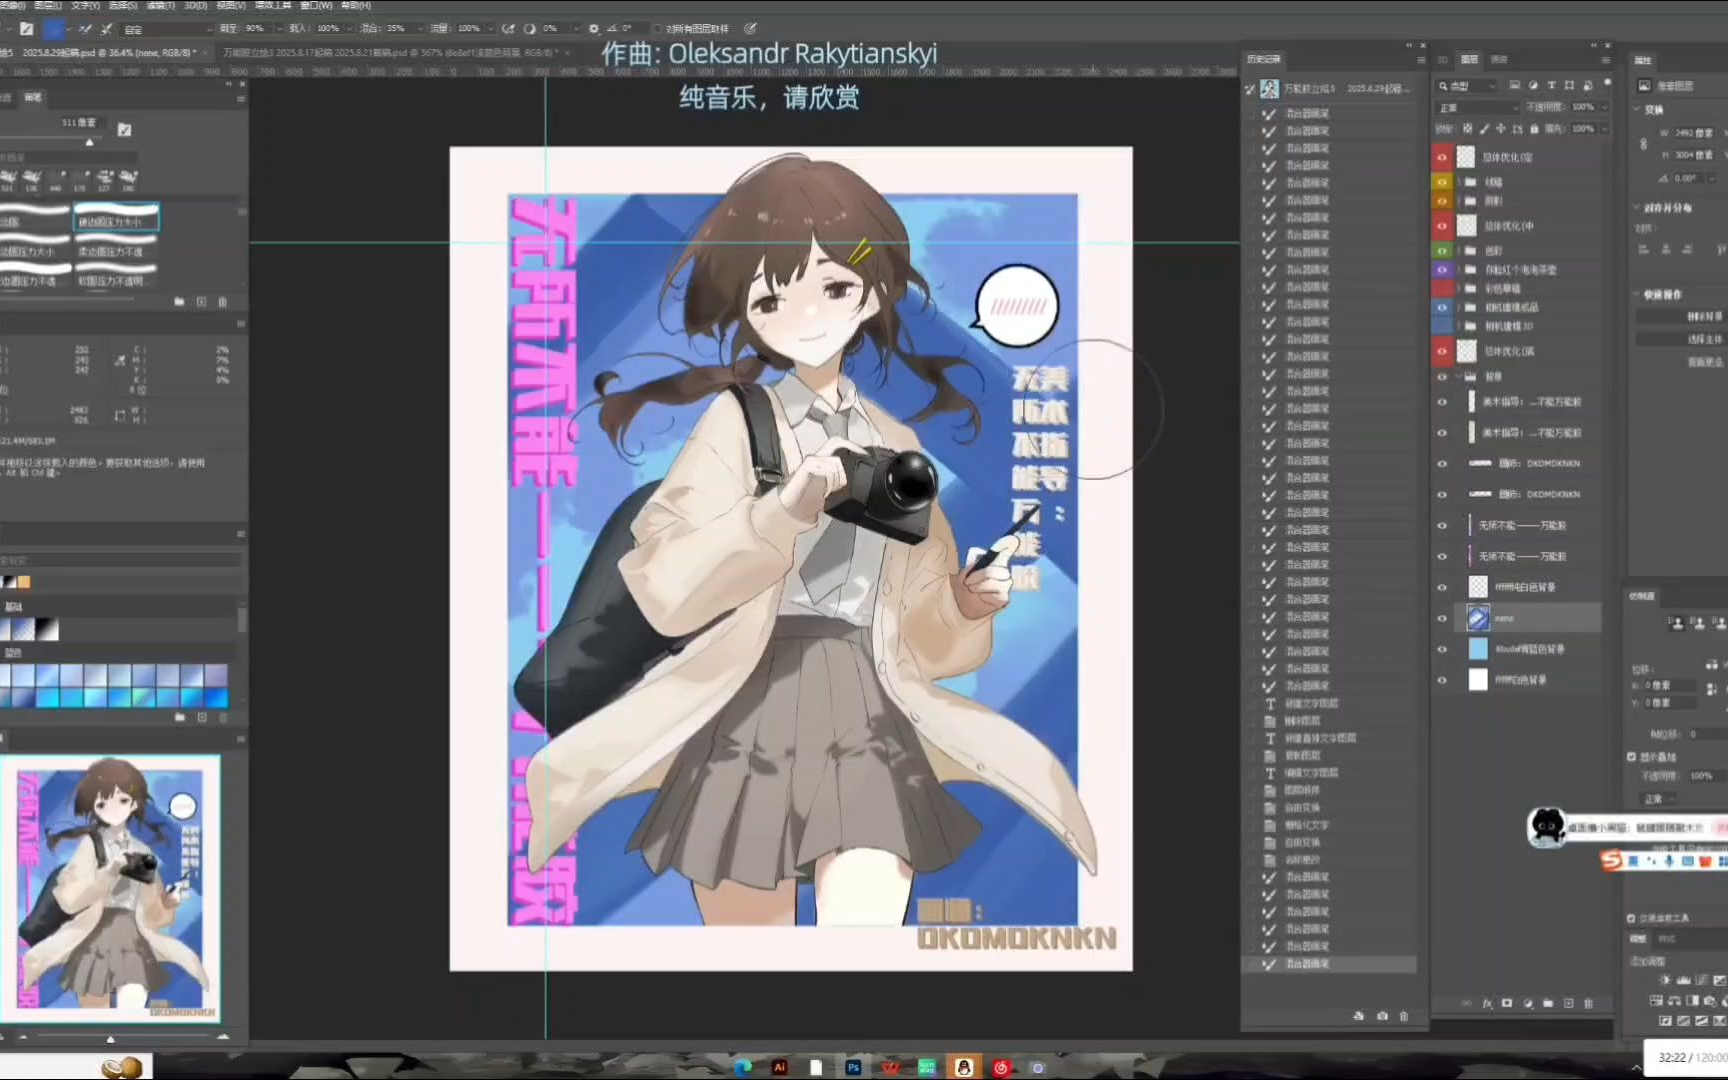Open the History panel hamburger menu
This screenshot has width=1728, height=1080.
(x=1421, y=60)
